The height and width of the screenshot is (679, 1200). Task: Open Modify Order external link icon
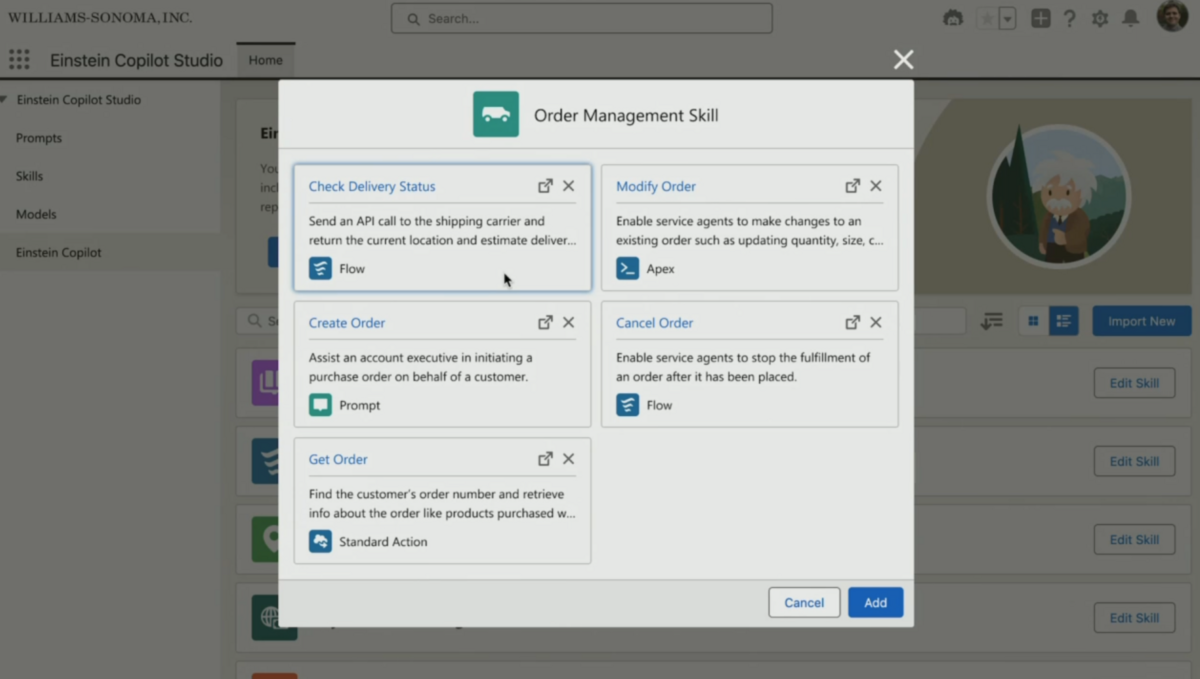(853, 186)
